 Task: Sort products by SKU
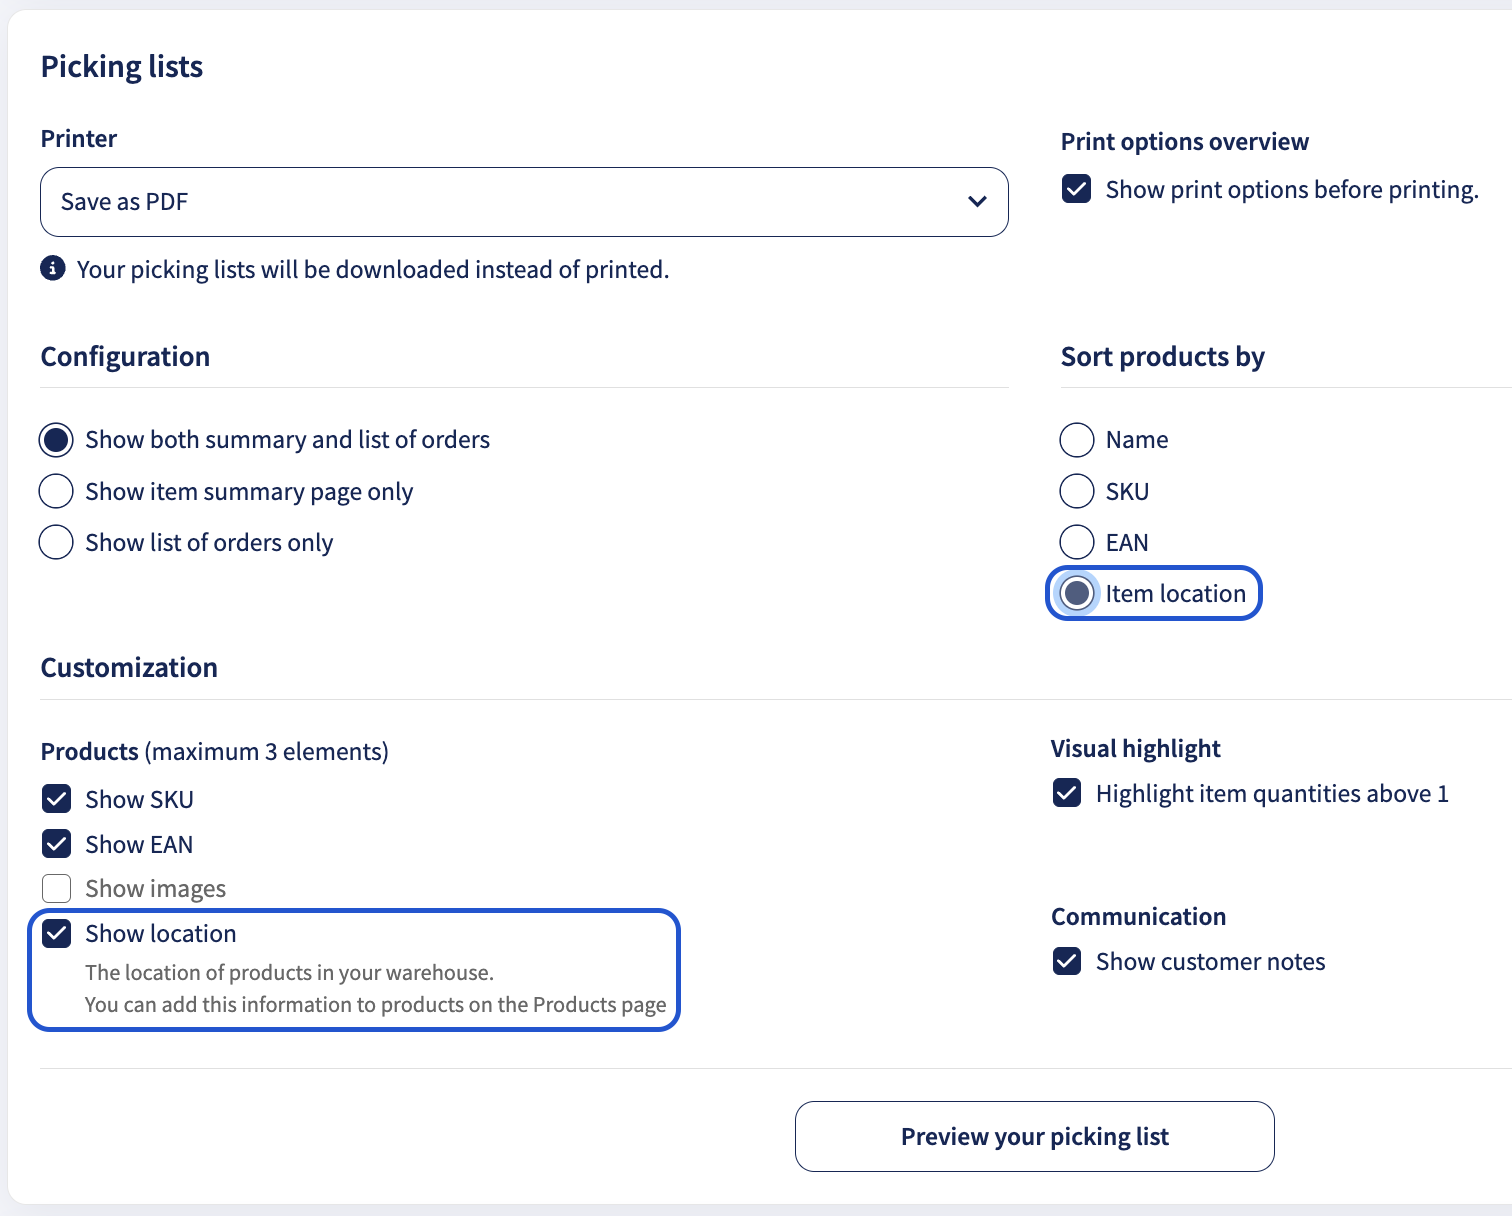click(x=1077, y=491)
